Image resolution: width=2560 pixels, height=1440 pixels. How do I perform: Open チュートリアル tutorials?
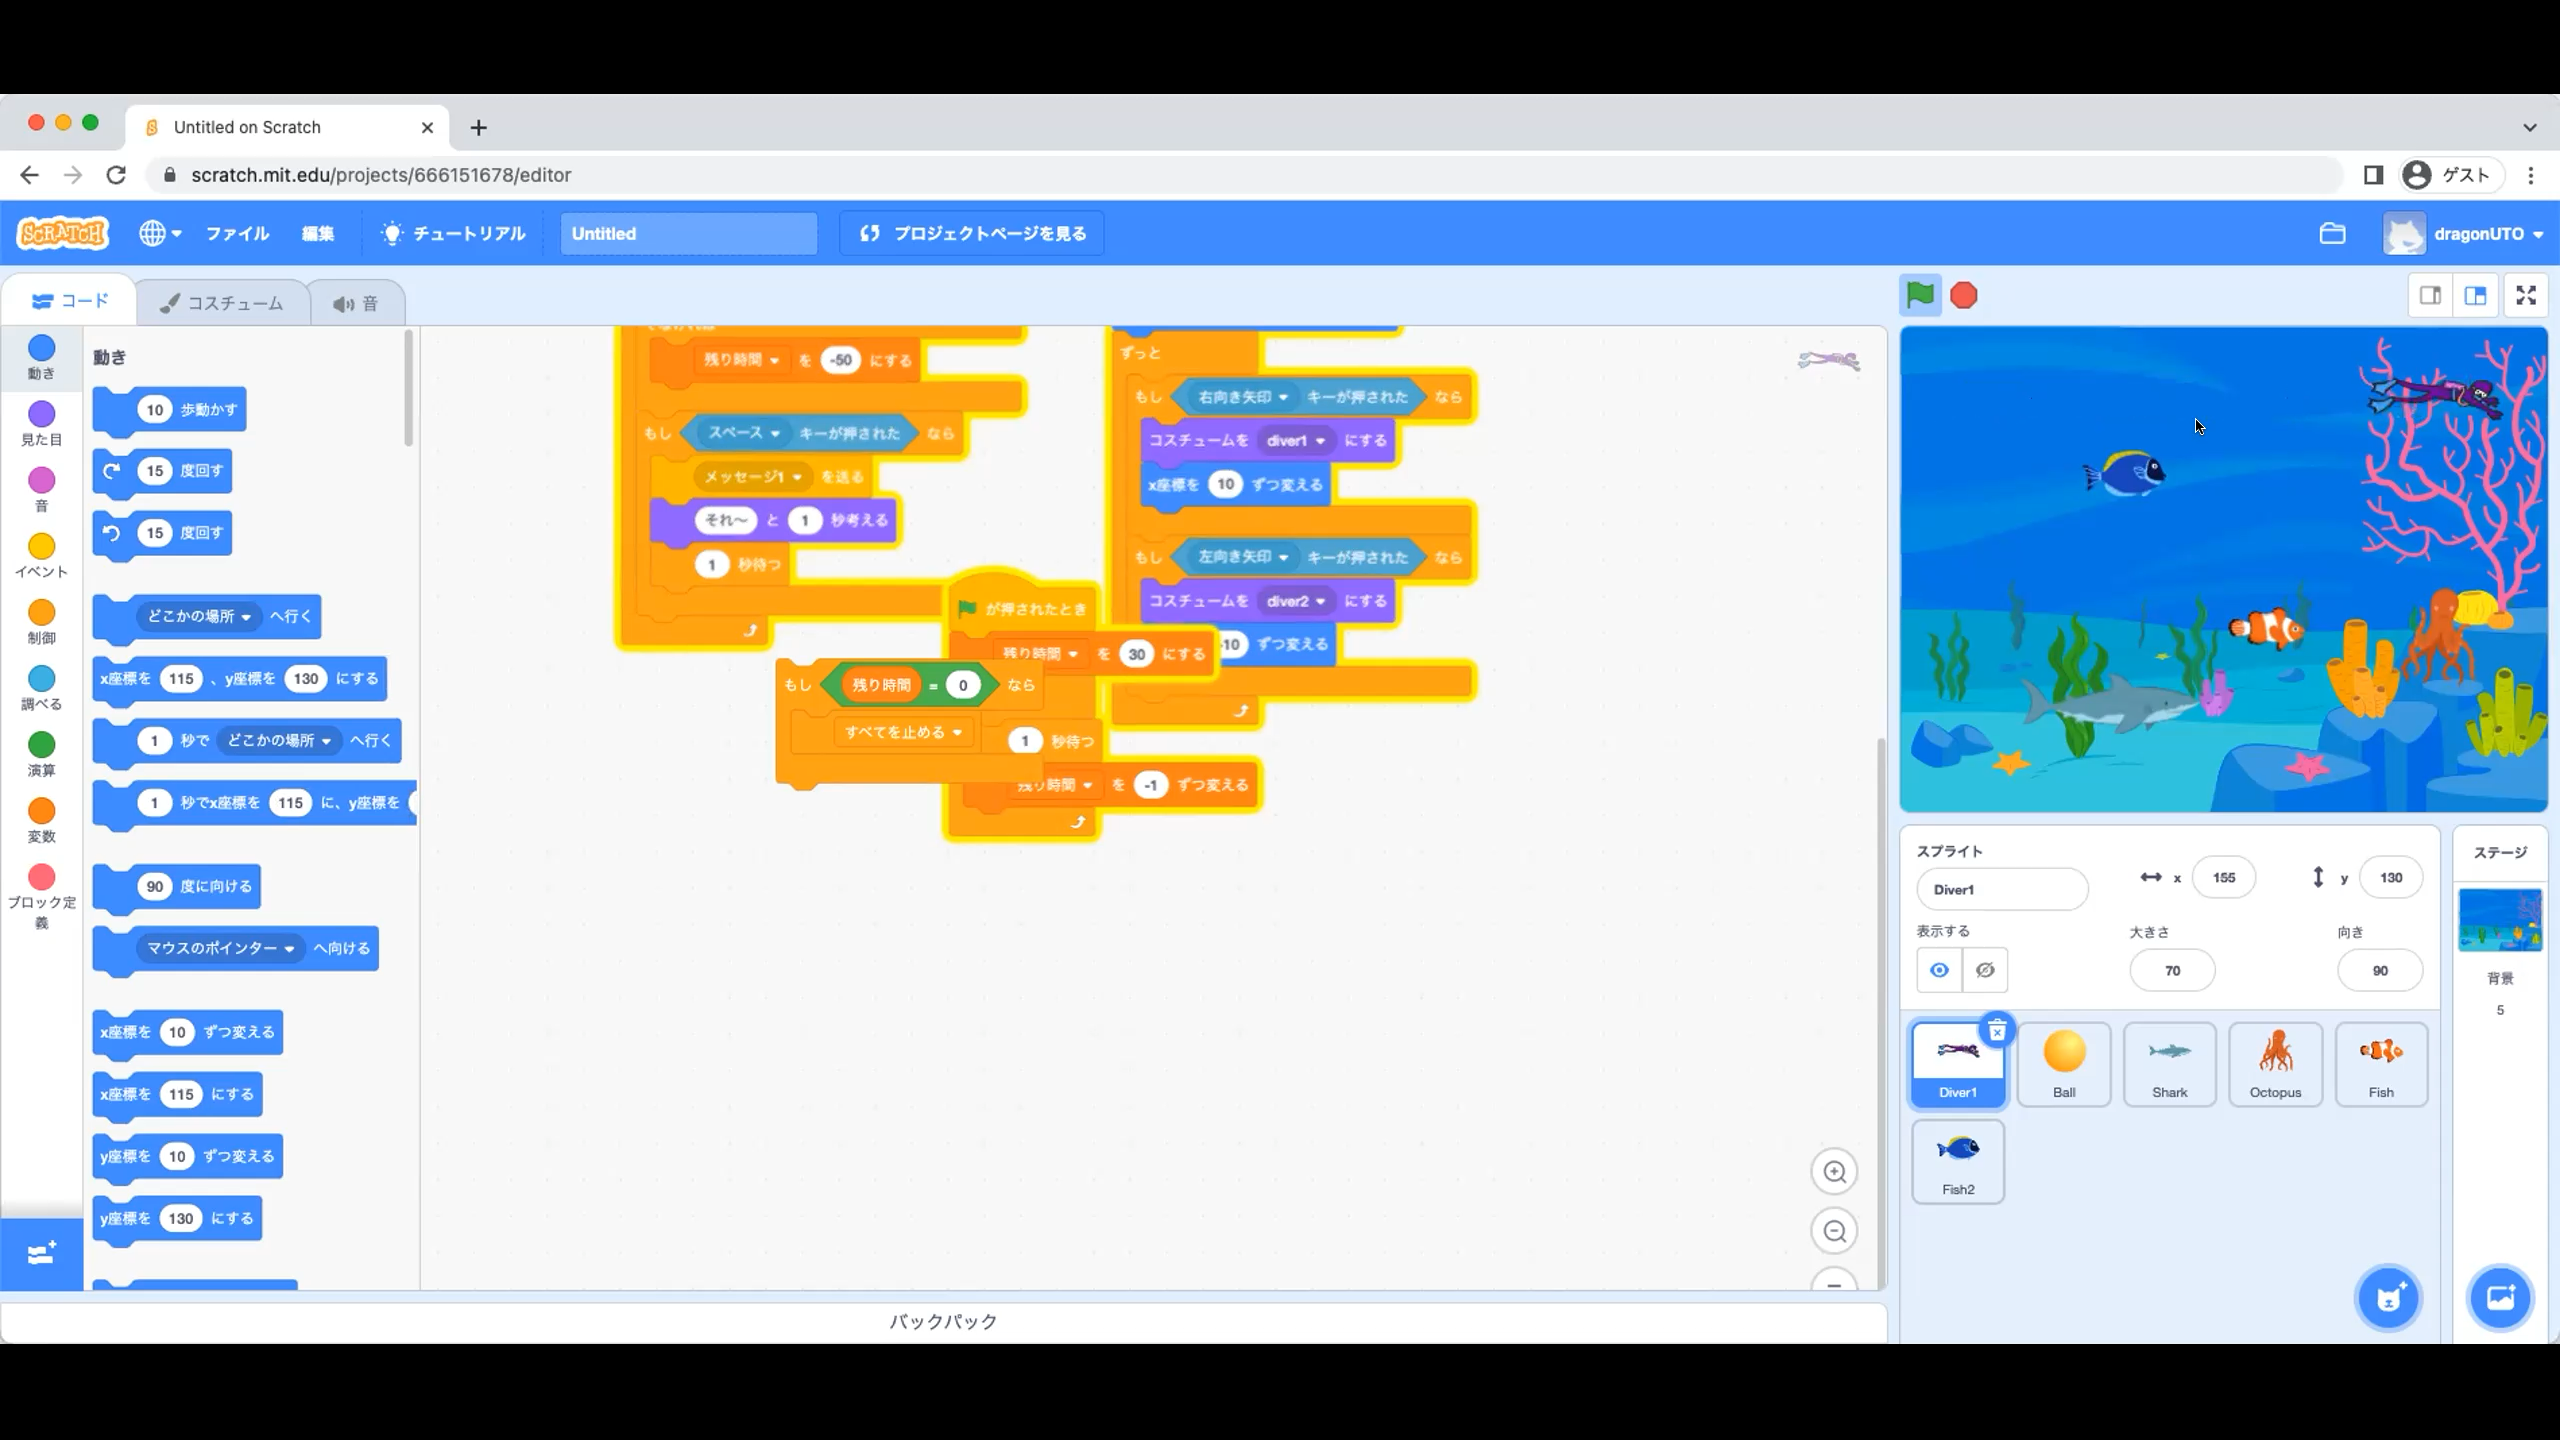point(452,233)
